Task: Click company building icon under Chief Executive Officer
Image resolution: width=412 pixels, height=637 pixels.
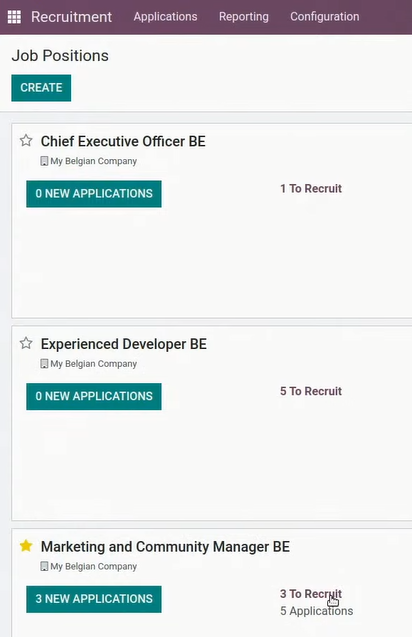Action: click(44, 161)
